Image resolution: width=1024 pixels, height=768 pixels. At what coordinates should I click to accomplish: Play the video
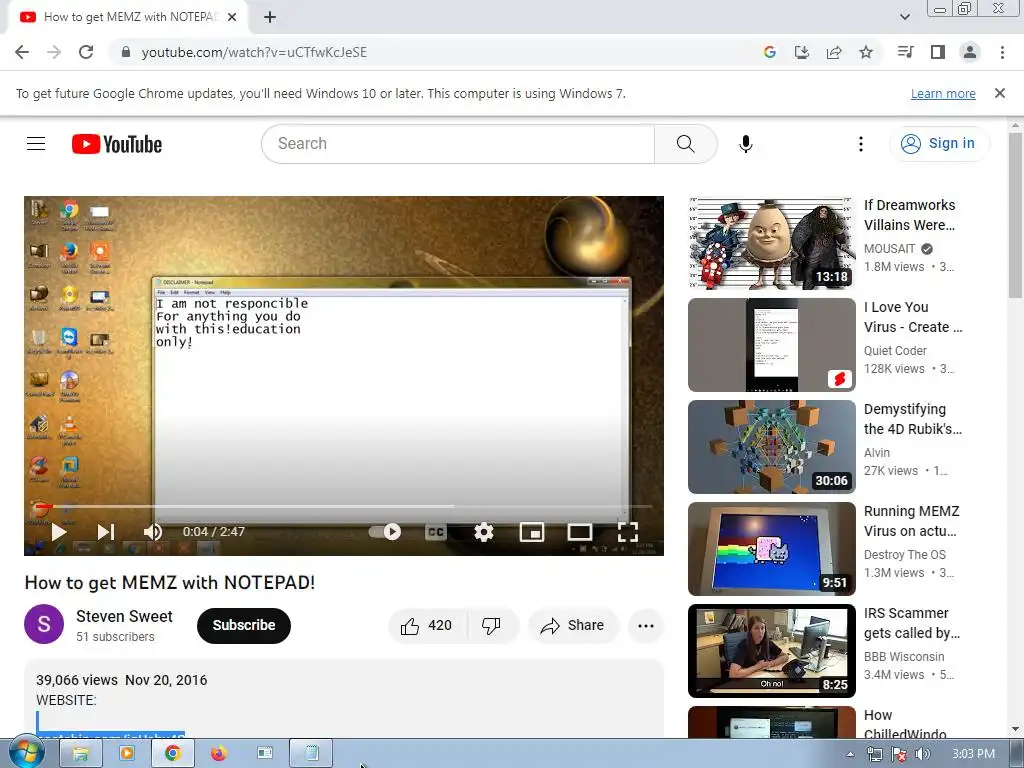pyautogui.click(x=59, y=532)
